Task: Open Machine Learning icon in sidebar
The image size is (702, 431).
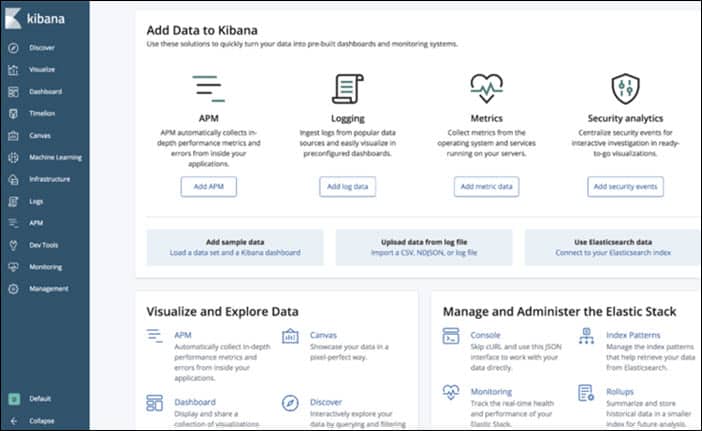Action: (13, 158)
